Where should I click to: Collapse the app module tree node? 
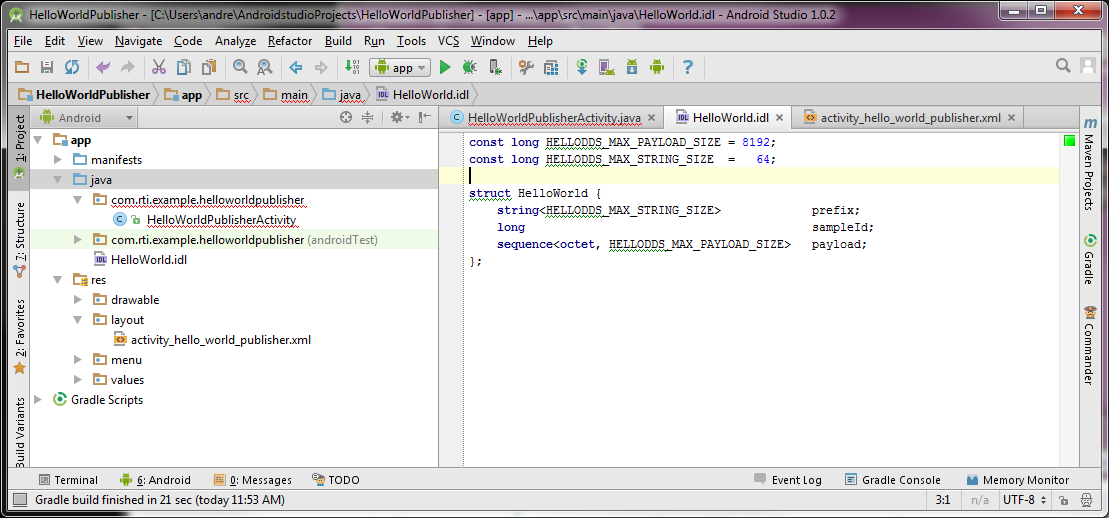coord(37,140)
